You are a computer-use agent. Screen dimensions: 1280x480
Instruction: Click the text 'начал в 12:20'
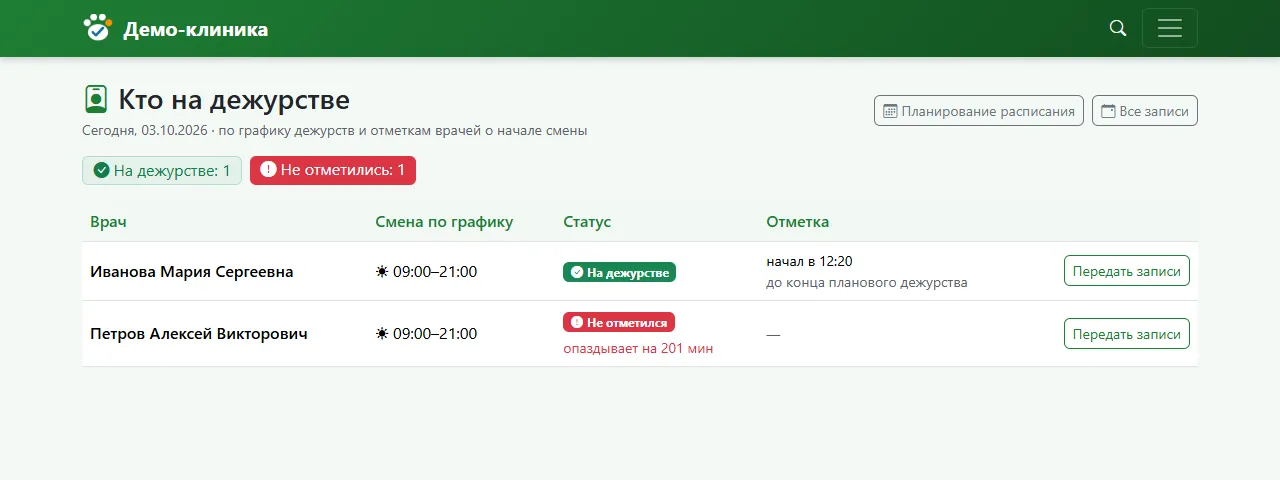click(x=809, y=261)
